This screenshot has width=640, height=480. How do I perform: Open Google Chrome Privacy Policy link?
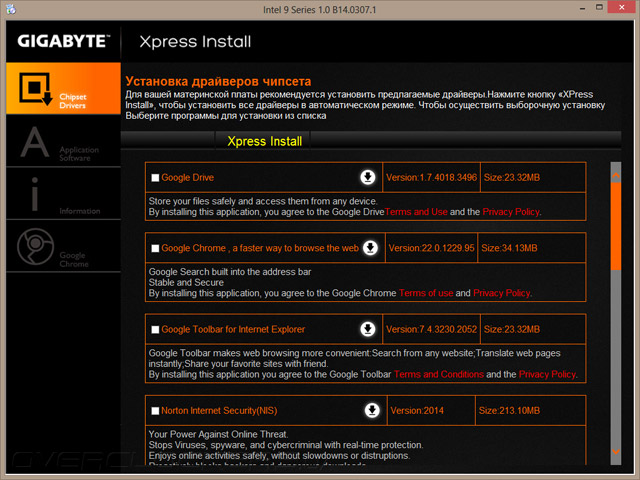502,293
